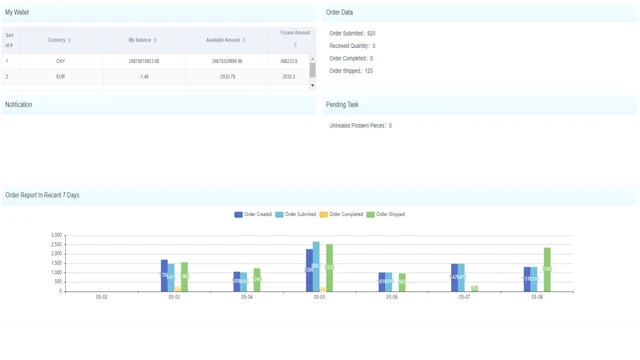Screen dimensions: 640x360
Task: Click the EUR balance value -1.48
Action: point(144,77)
